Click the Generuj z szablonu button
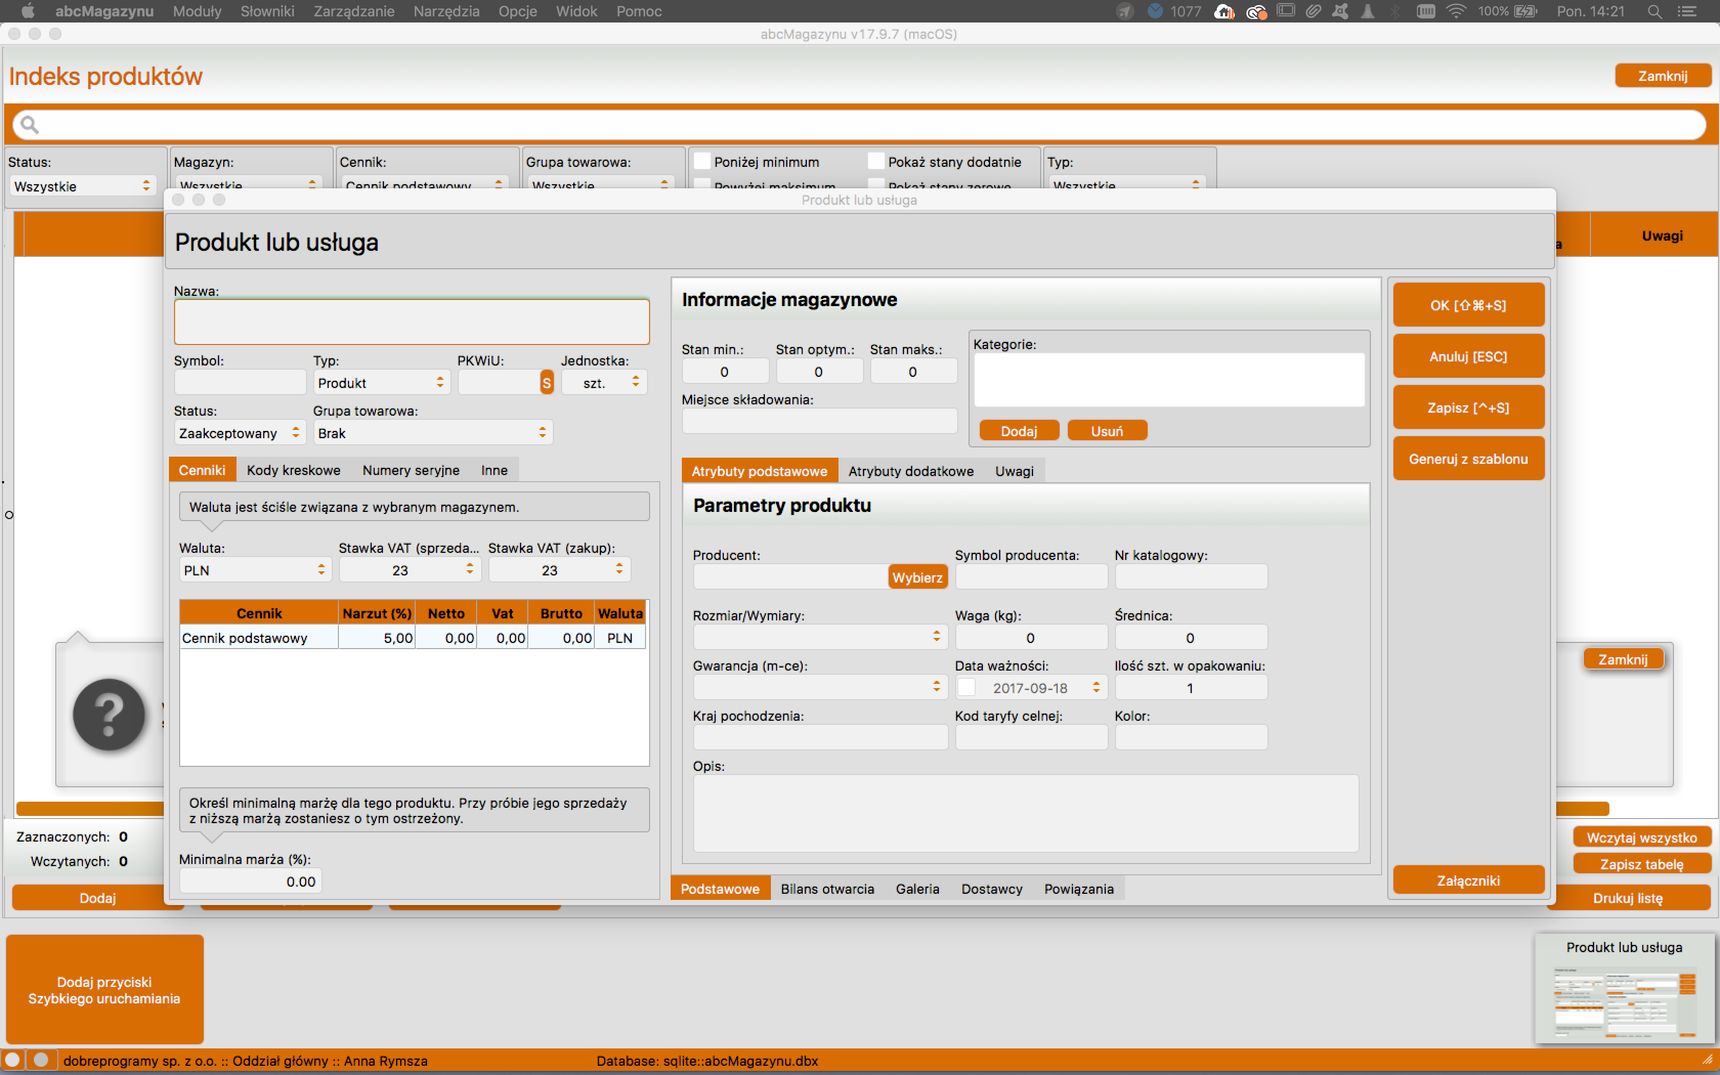1720x1075 pixels. (1468, 459)
